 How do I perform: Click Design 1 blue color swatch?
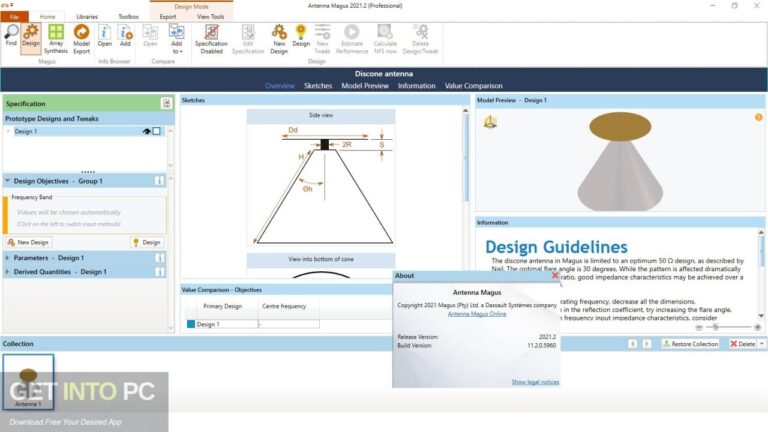pyautogui.click(x=191, y=324)
